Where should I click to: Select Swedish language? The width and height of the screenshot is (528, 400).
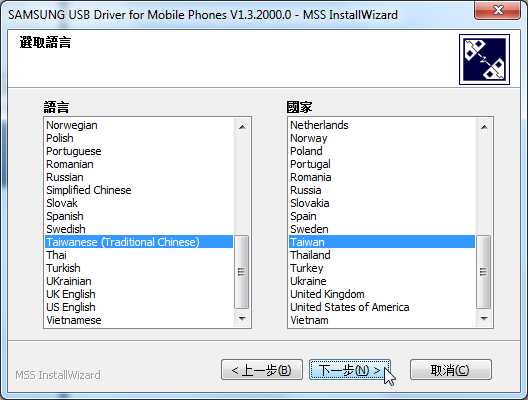click(139, 229)
